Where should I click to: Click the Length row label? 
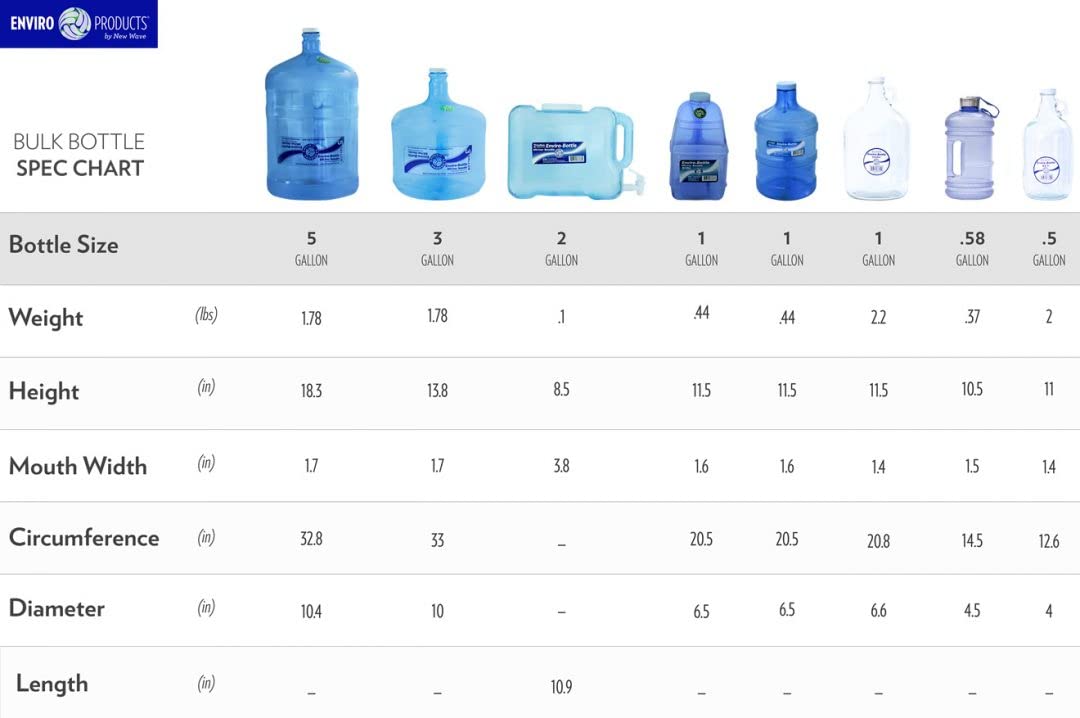click(x=52, y=684)
